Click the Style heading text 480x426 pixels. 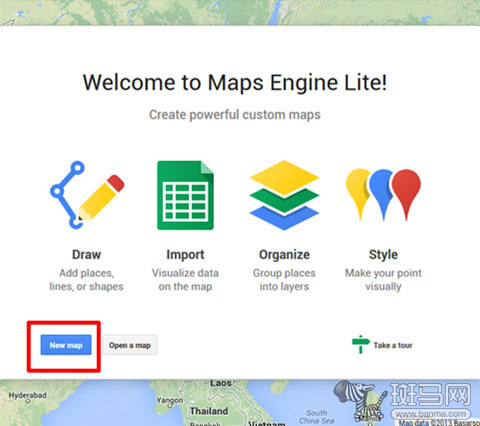pyautogui.click(x=383, y=255)
